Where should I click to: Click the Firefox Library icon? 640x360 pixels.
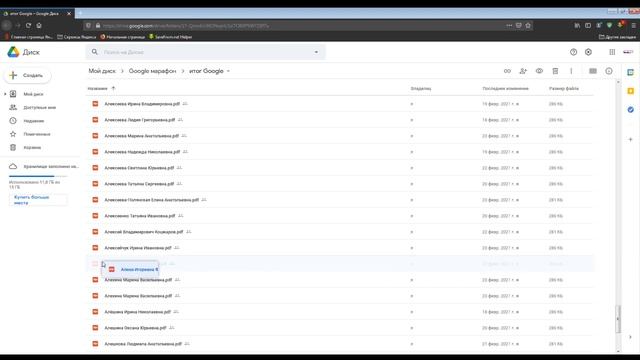coord(577,25)
